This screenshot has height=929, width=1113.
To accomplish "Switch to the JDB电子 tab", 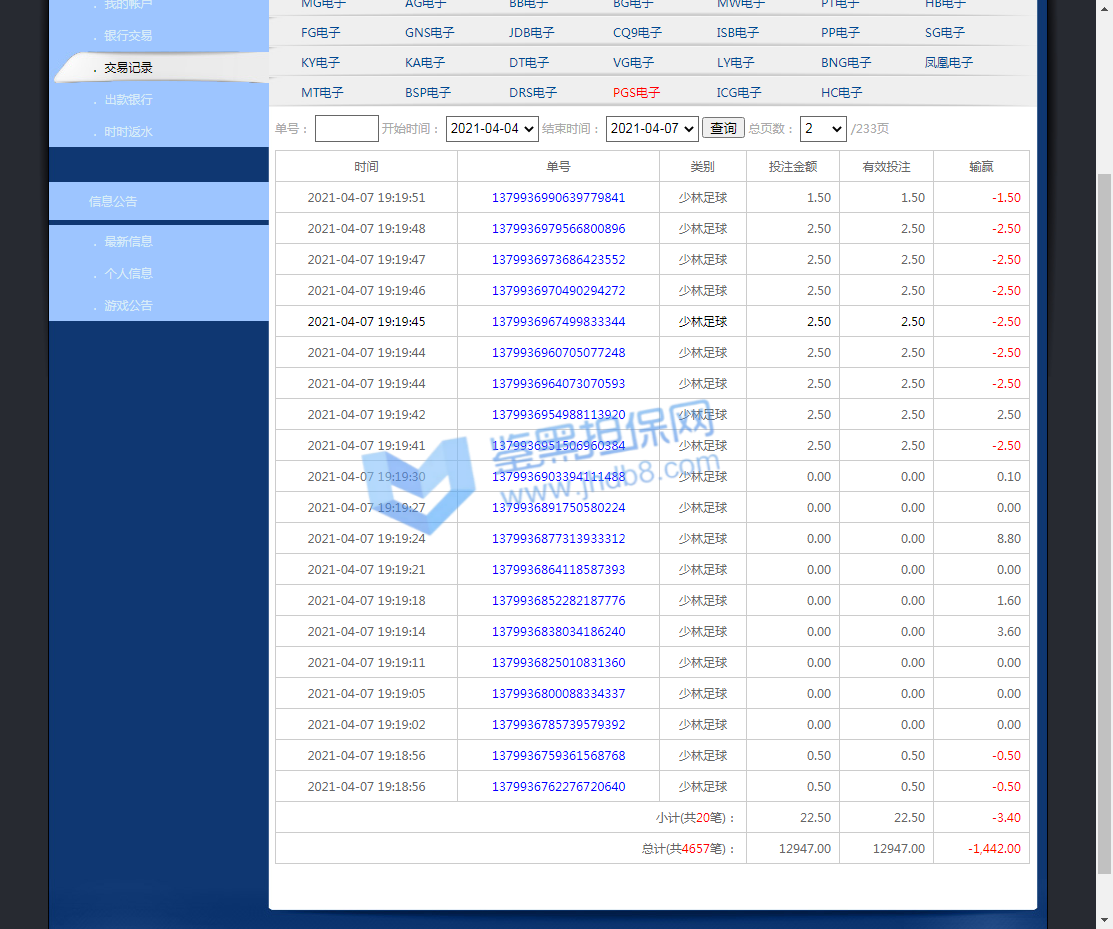I will tap(531, 33).
